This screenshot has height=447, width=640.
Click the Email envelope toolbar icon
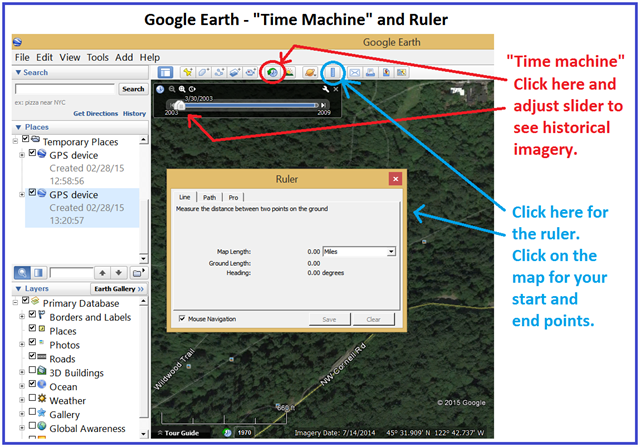click(x=354, y=73)
